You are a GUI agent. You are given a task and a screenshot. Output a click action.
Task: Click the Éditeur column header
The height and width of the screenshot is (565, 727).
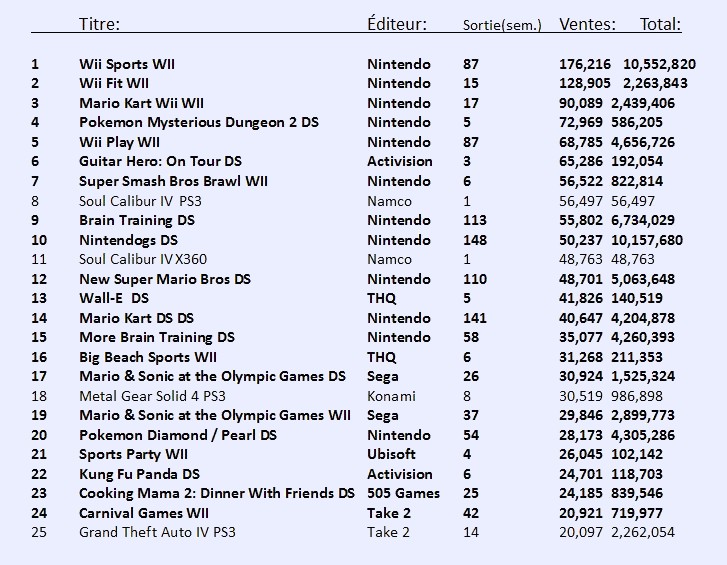coord(397,23)
